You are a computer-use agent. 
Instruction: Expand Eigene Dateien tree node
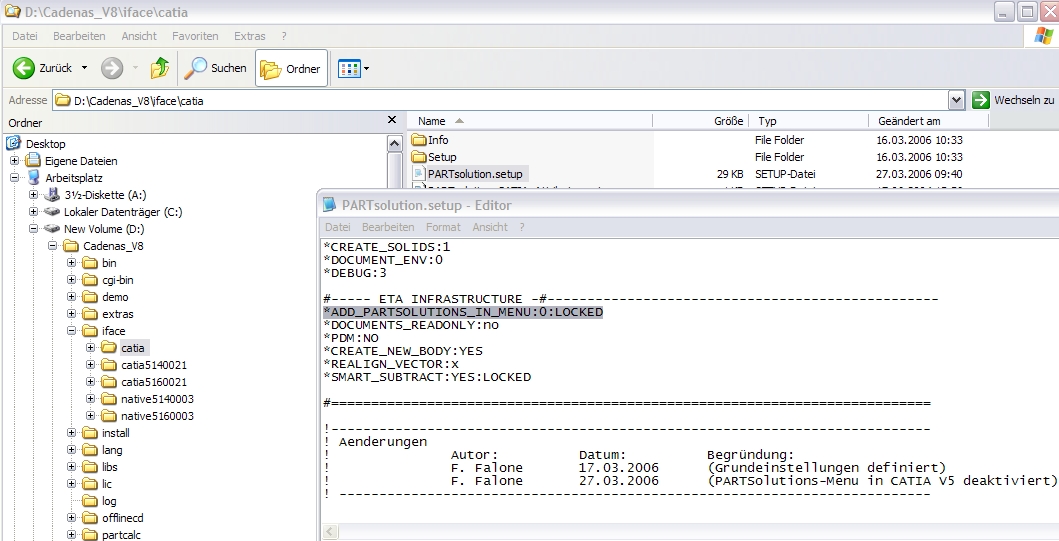pyautogui.click(x=14, y=161)
